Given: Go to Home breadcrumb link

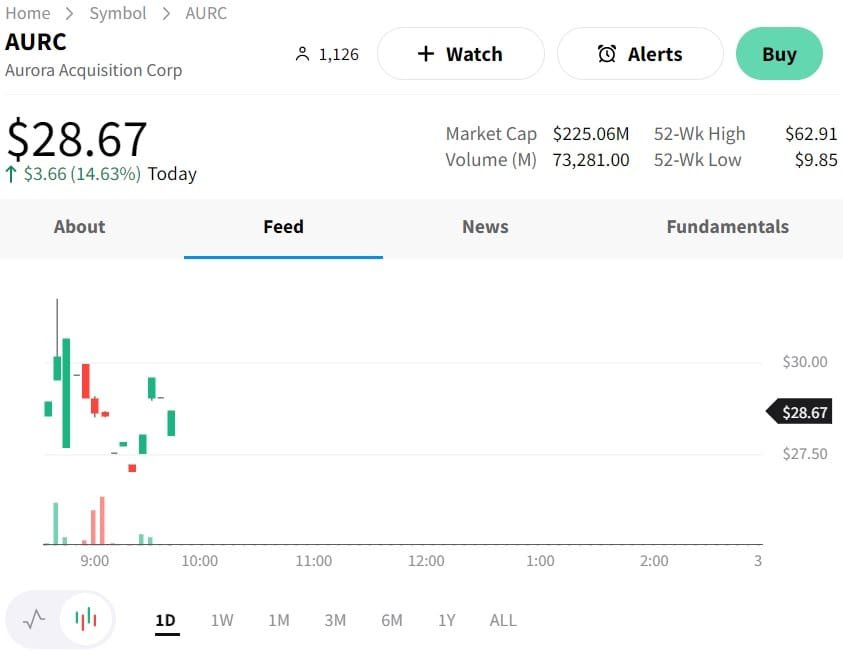Looking at the screenshot, I should (x=28, y=13).
